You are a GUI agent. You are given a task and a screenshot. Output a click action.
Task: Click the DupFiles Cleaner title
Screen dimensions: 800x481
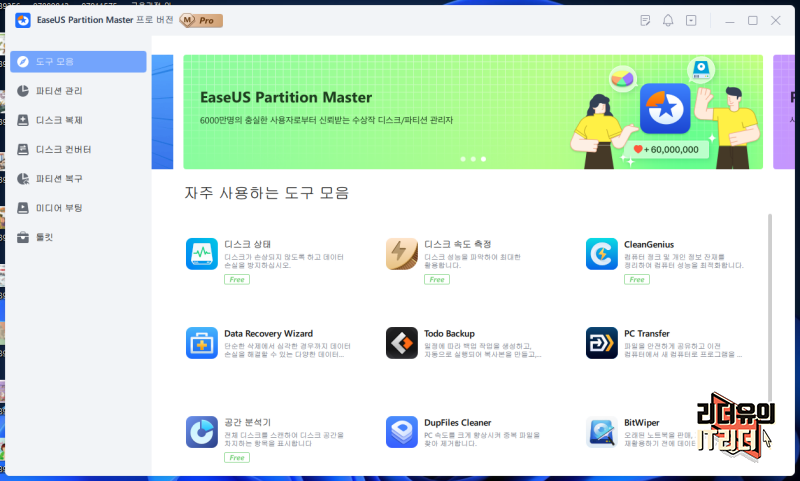pos(458,423)
